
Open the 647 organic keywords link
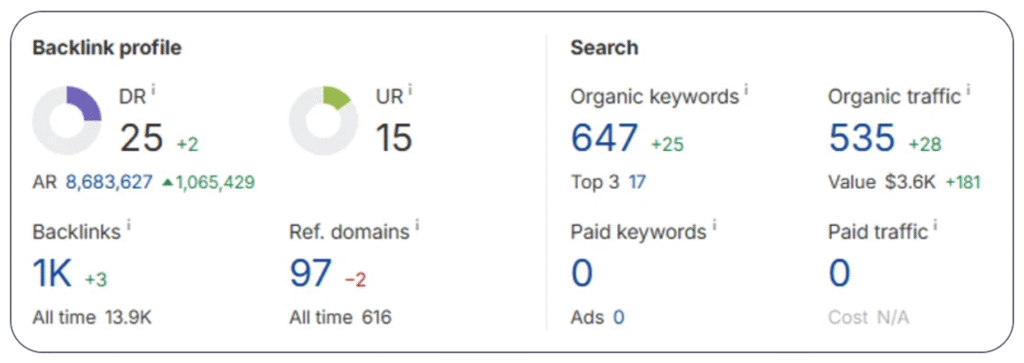605,138
